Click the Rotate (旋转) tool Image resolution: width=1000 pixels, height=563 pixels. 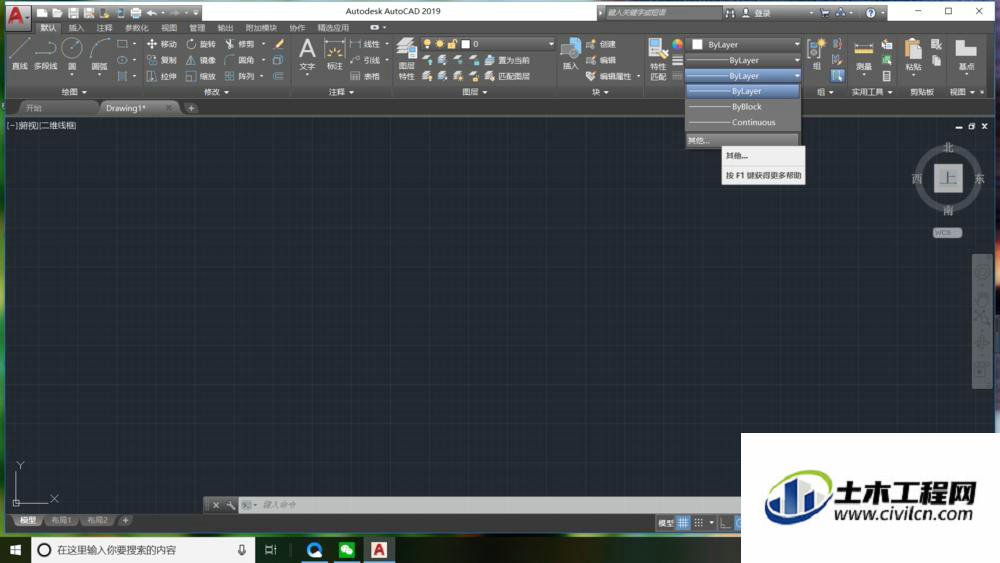201,44
